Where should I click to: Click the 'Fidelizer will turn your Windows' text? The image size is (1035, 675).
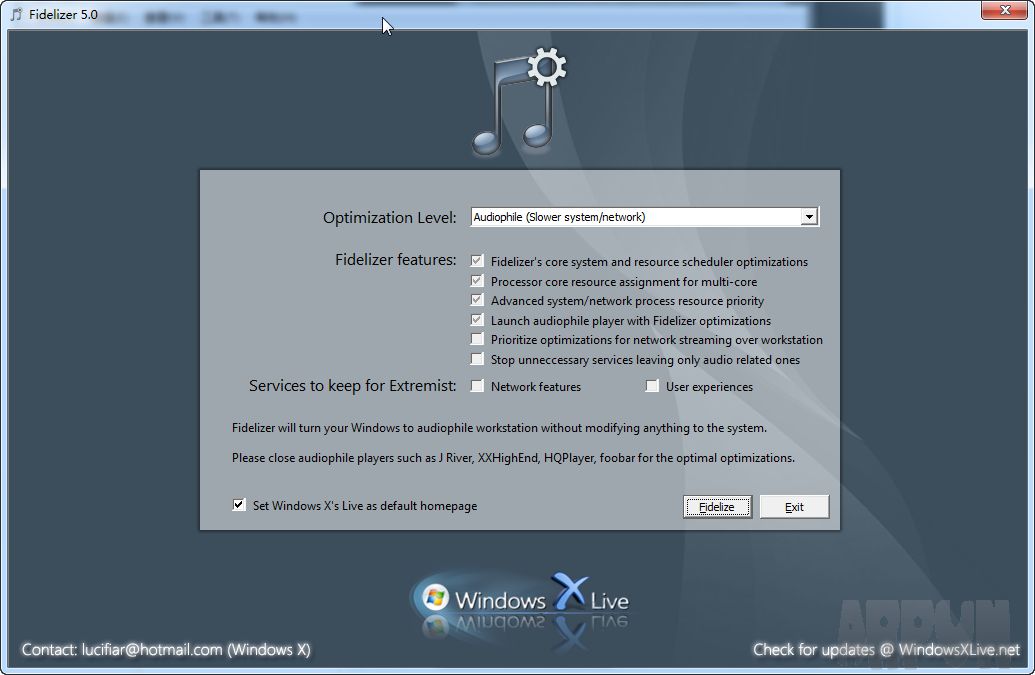[499, 428]
